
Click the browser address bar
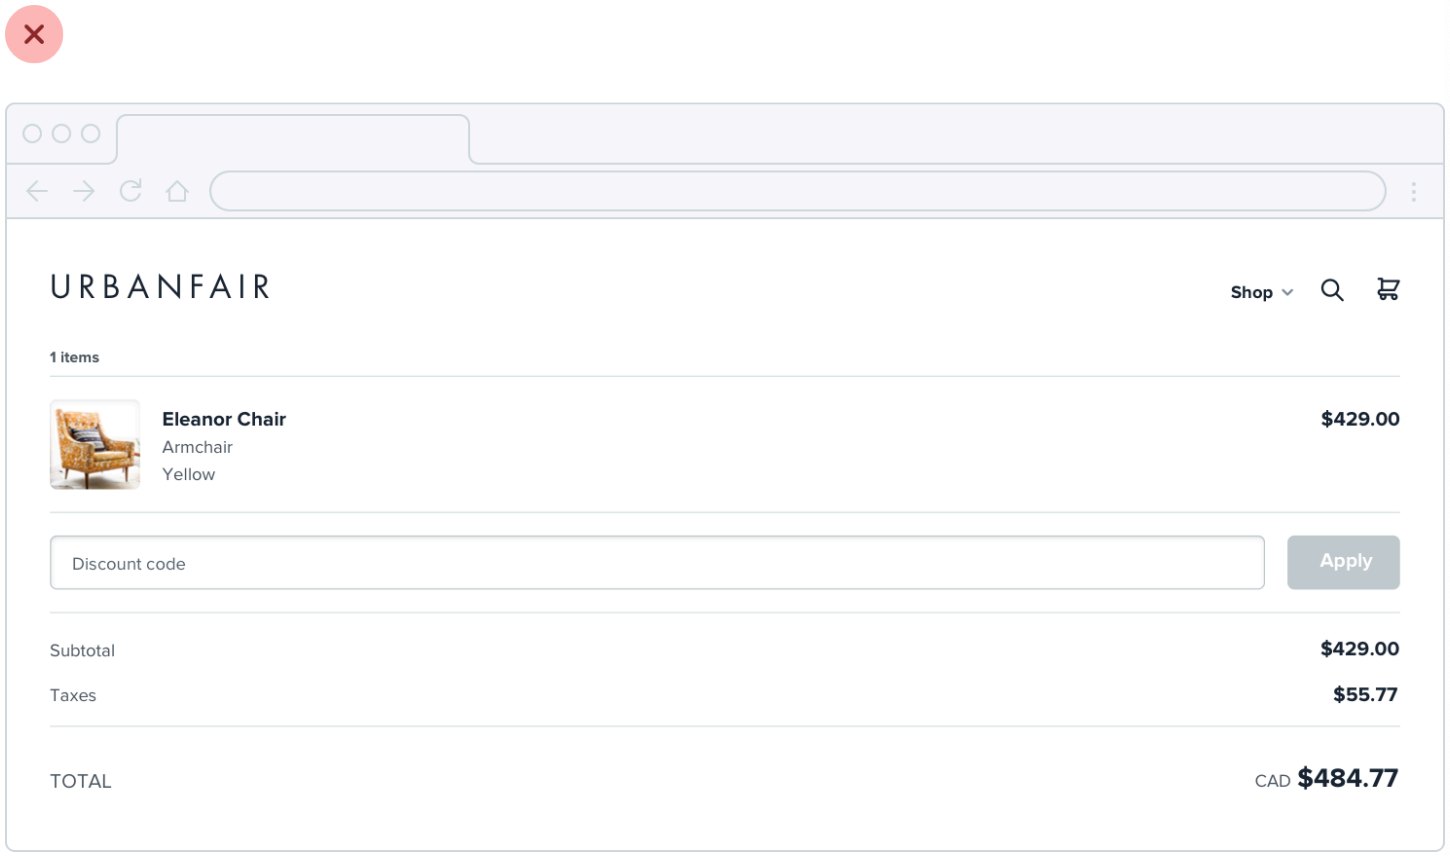click(x=797, y=191)
